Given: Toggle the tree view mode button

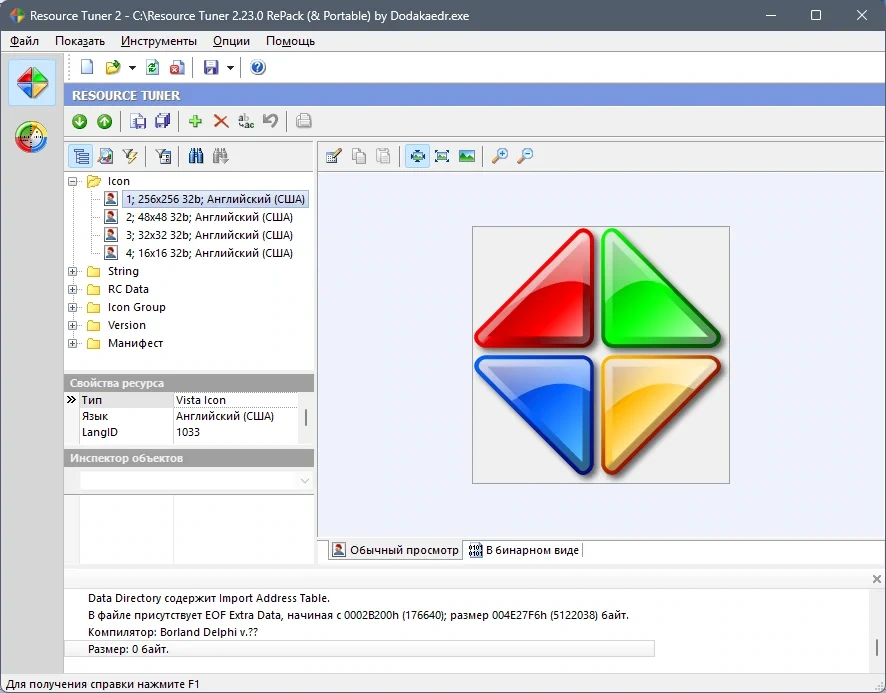Looking at the screenshot, I should click(81, 156).
